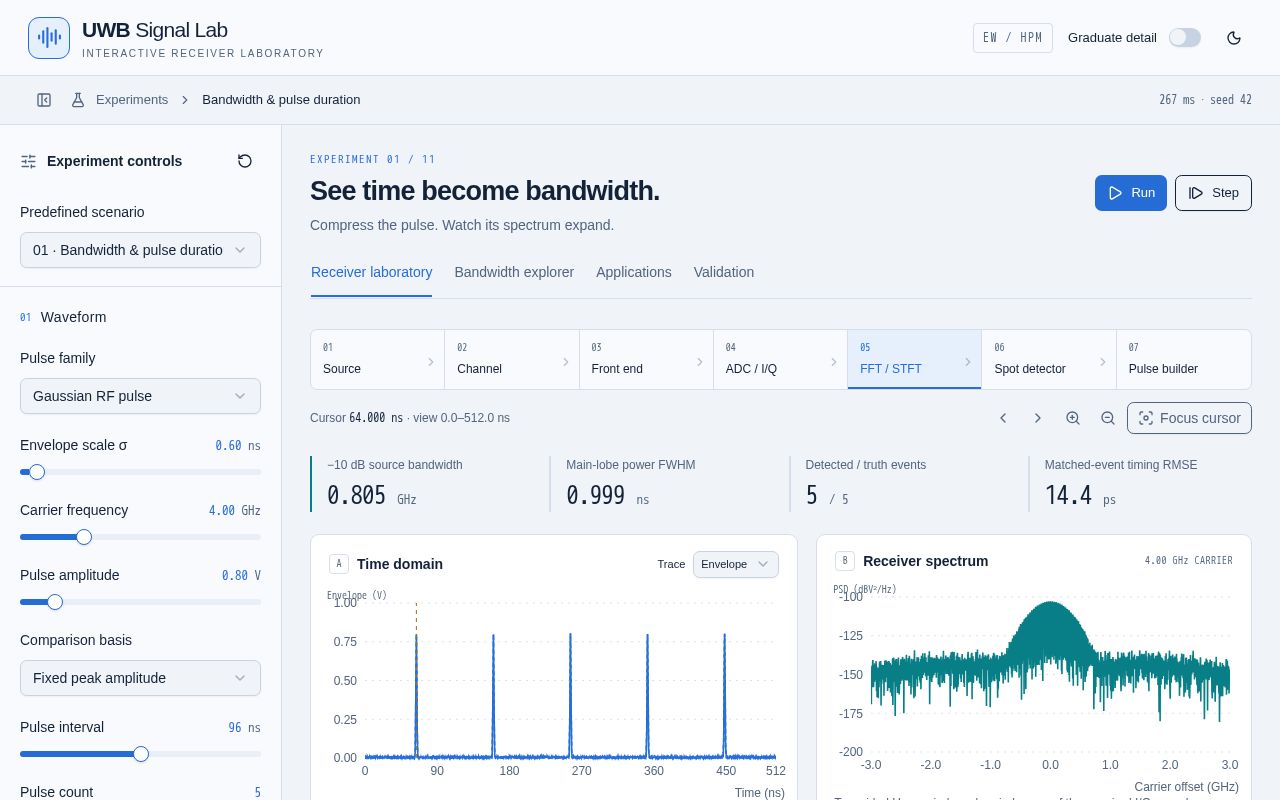The width and height of the screenshot is (1280, 800).
Task: Click the Focus cursor button
Action: click(x=1189, y=418)
